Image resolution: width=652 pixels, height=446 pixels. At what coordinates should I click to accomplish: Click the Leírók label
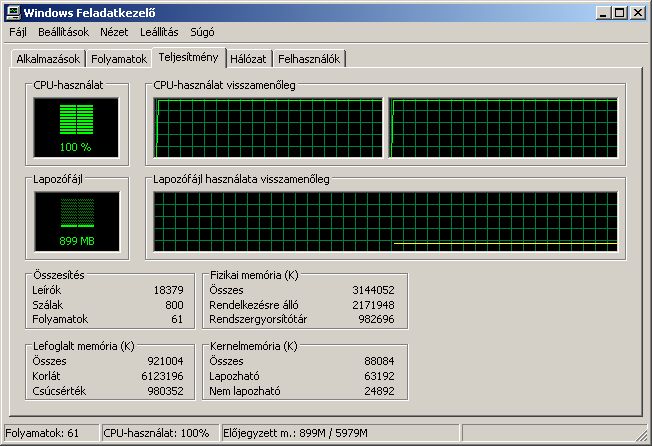[47, 290]
